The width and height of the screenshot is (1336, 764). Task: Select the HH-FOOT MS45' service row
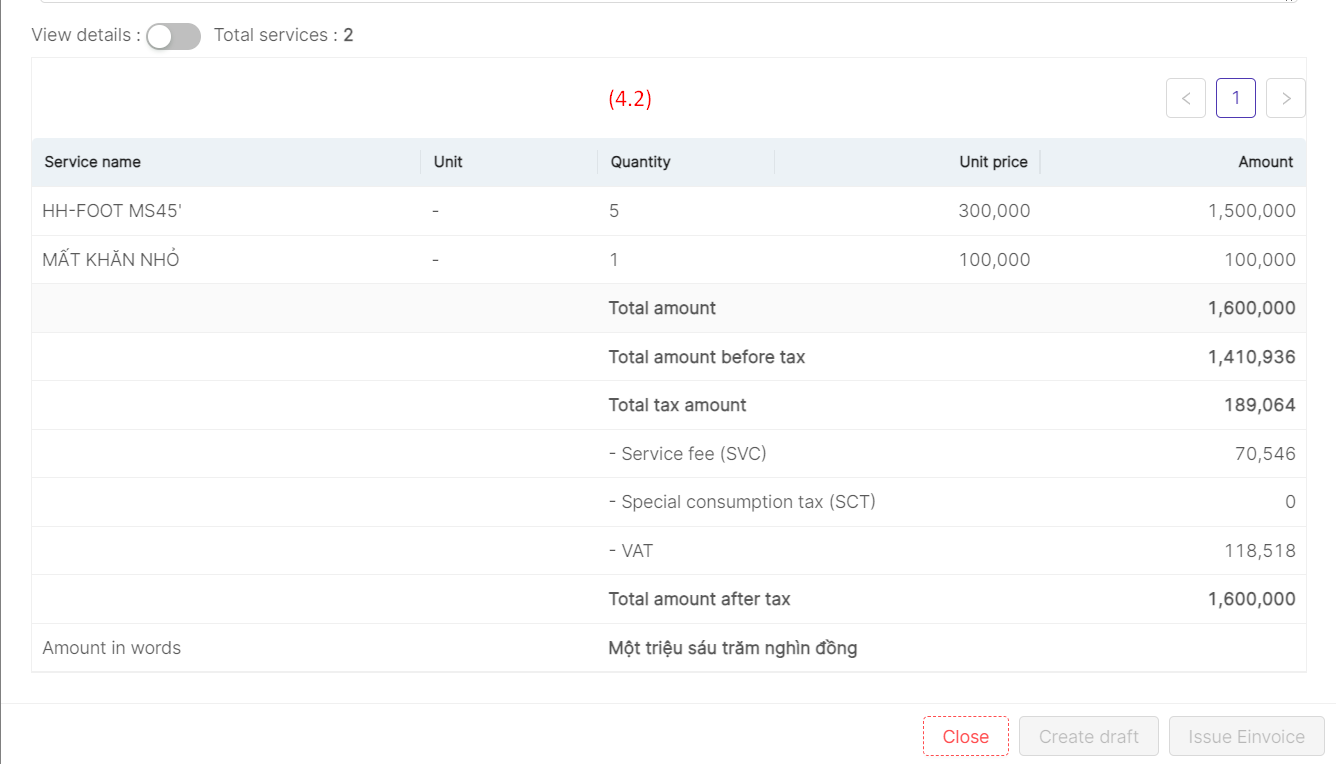[111, 211]
